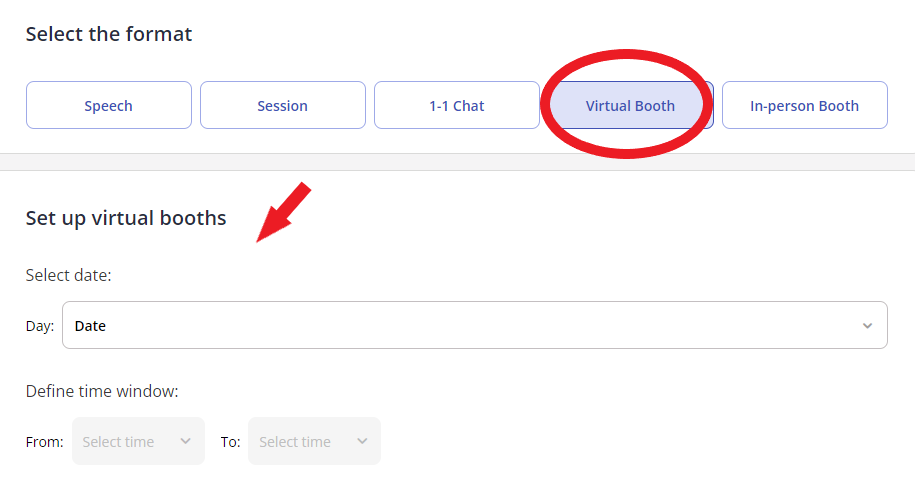Open the From time selector
915x495 pixels.
(x=138, y=441)
